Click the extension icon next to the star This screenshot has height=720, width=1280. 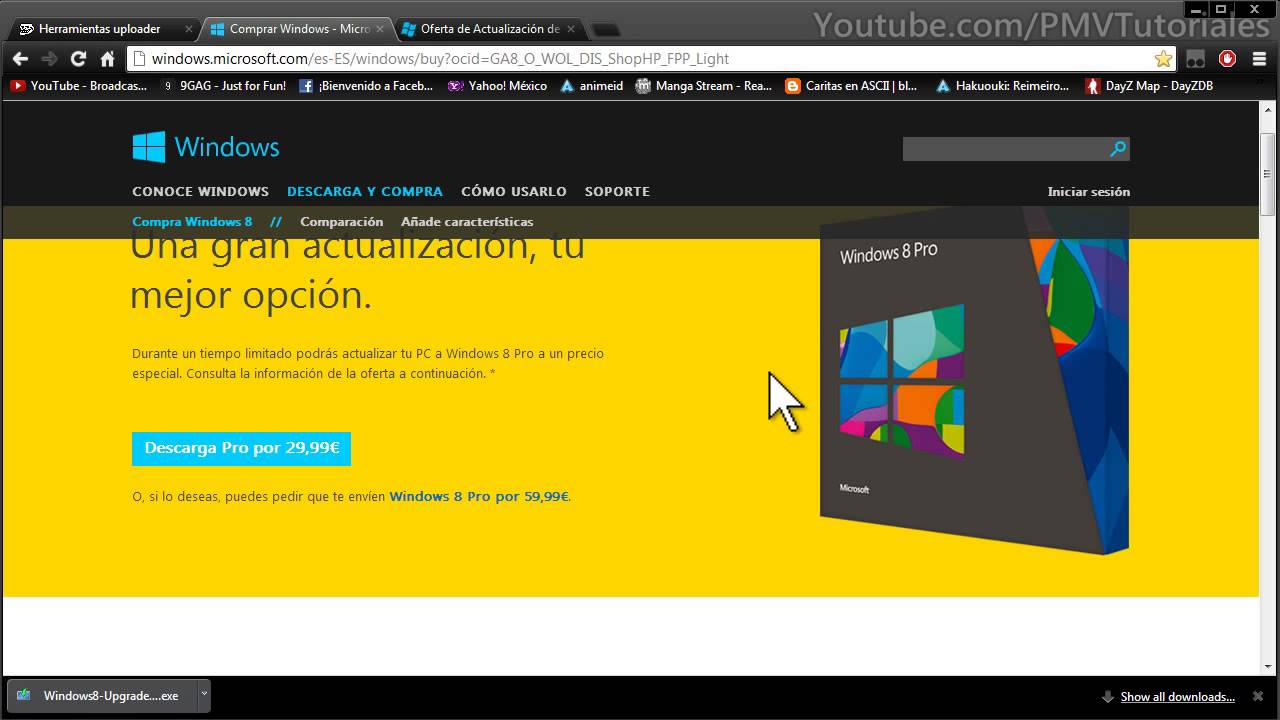(x=1195, y=59)
